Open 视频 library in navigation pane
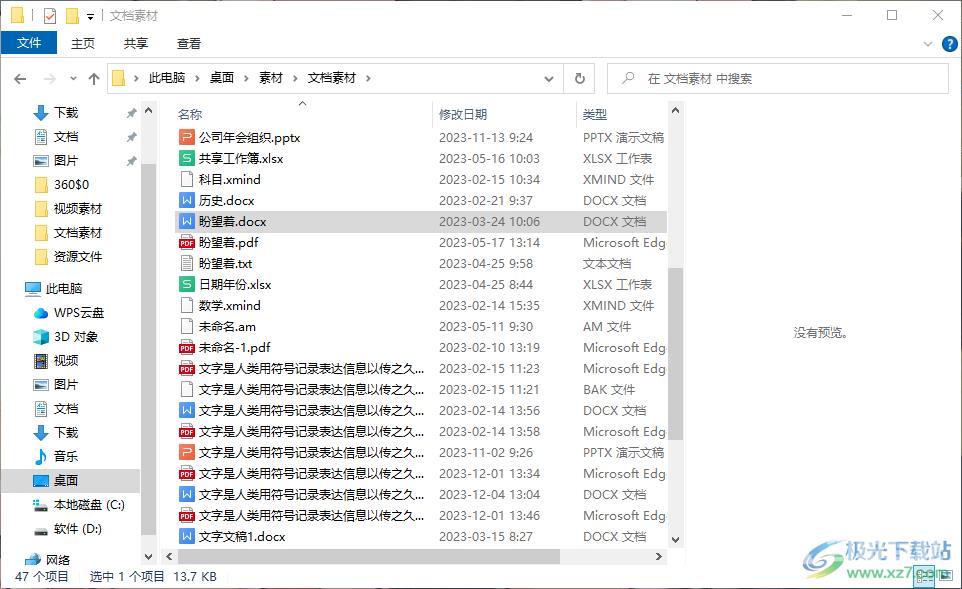Screen dimensions: 962x589 66,360
